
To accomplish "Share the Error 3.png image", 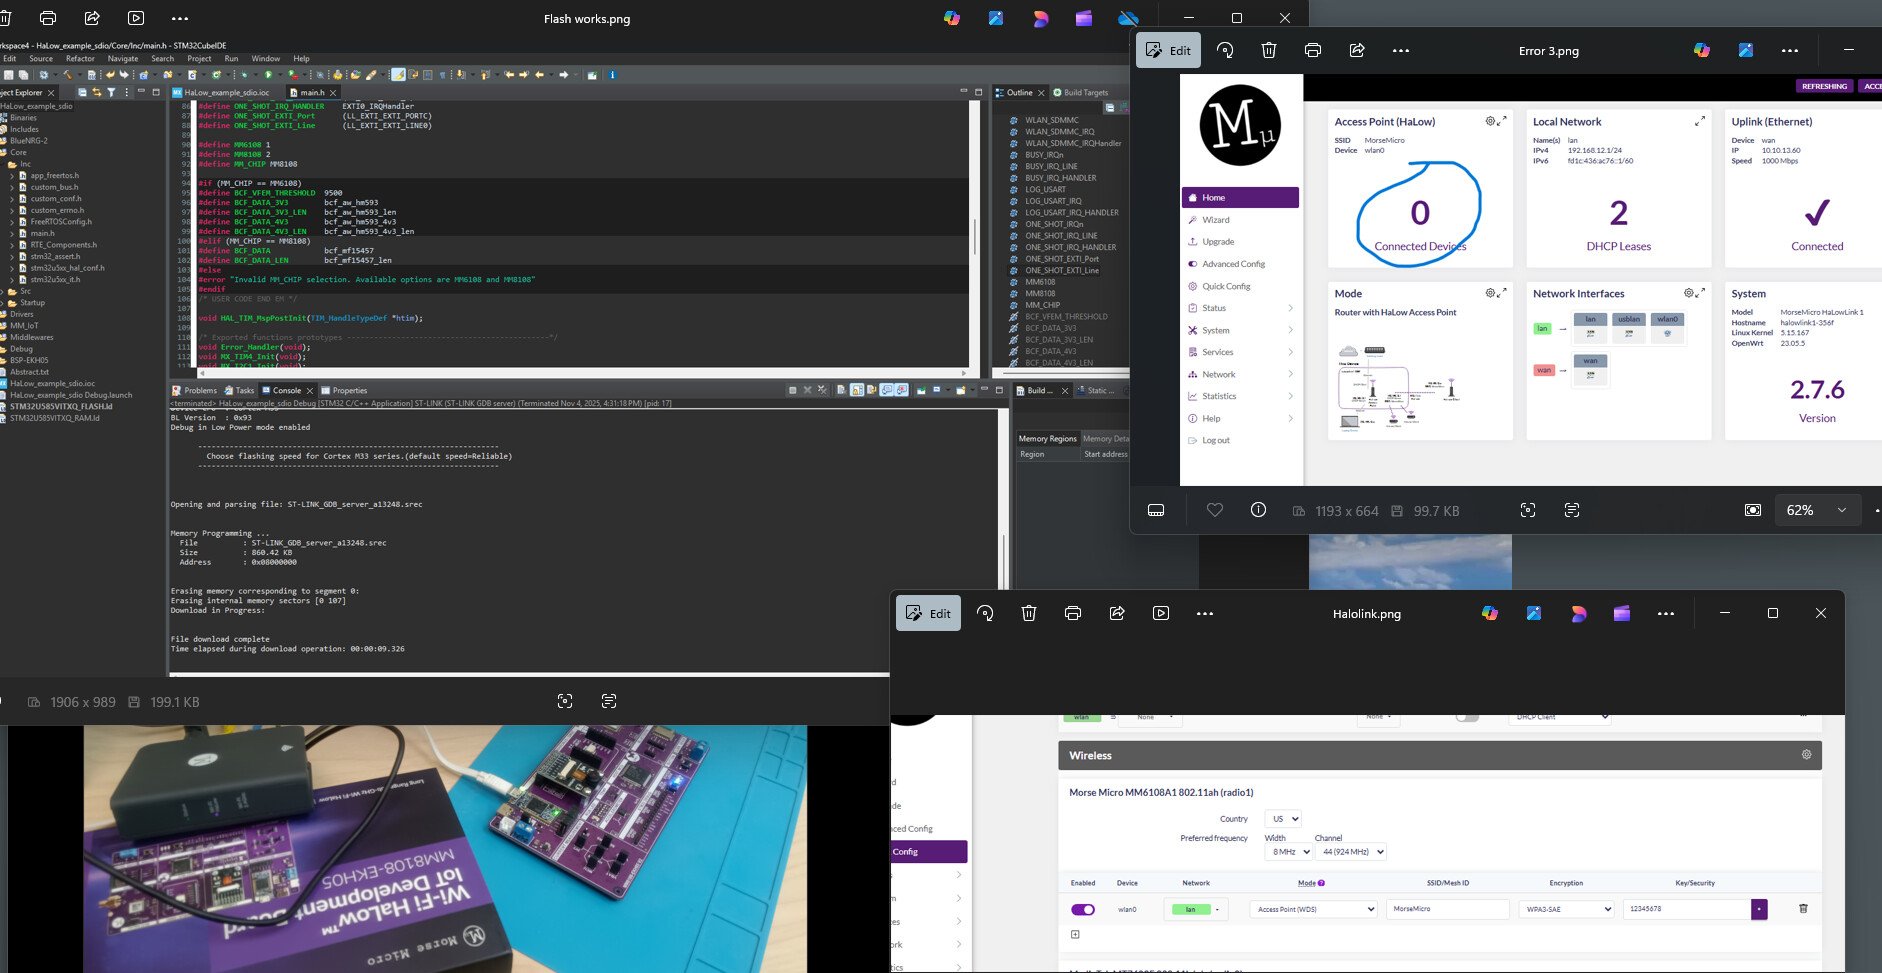I will [x=1357, y=50].
